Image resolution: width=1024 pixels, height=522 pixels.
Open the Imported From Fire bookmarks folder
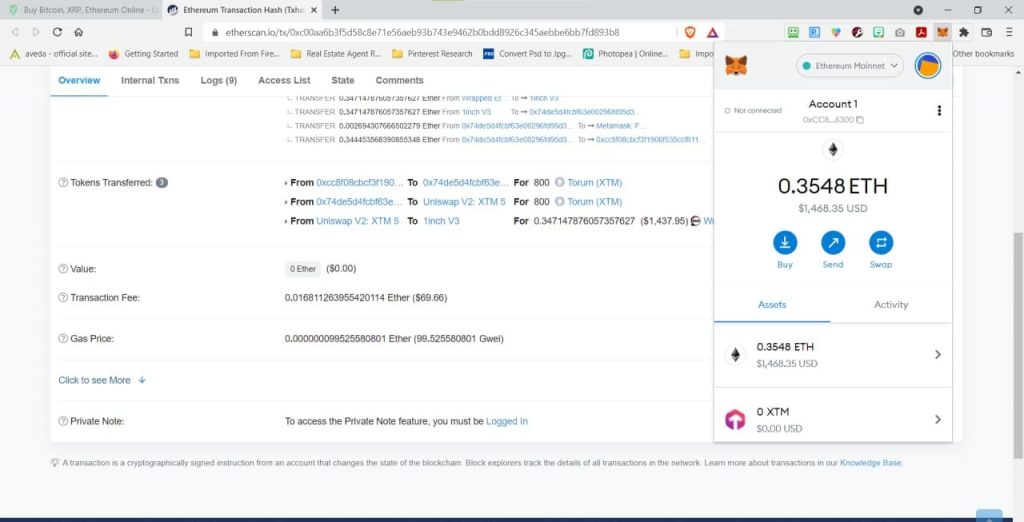click(234, 54)
